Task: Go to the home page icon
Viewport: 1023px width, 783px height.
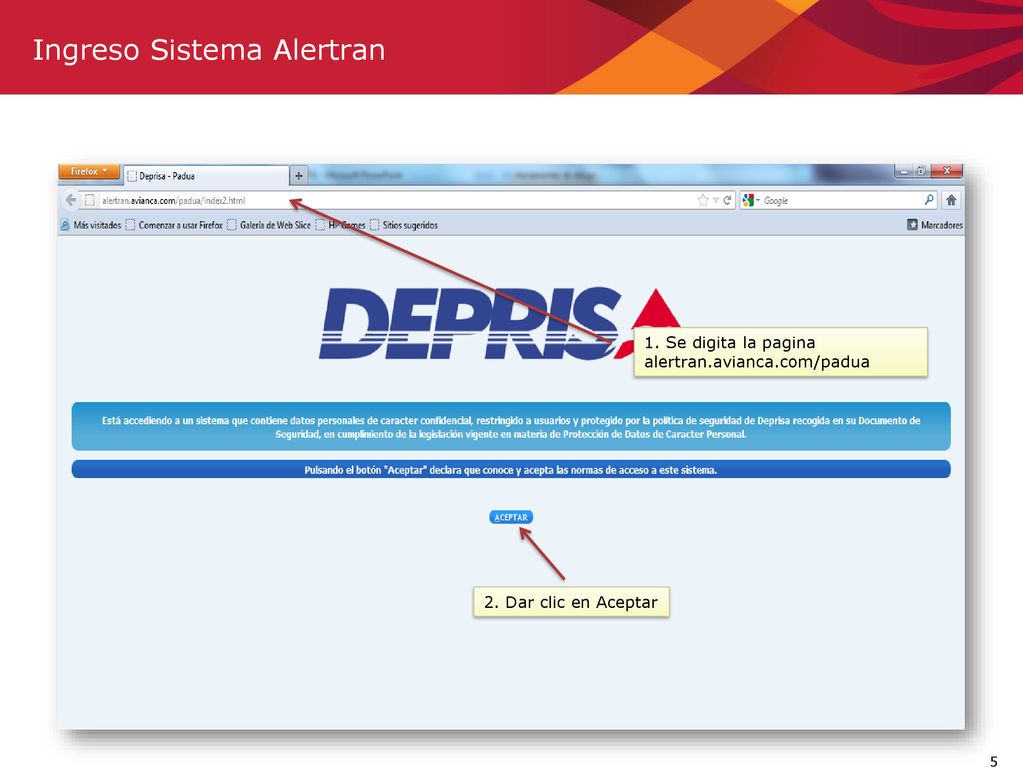Action: coord(951,200)
